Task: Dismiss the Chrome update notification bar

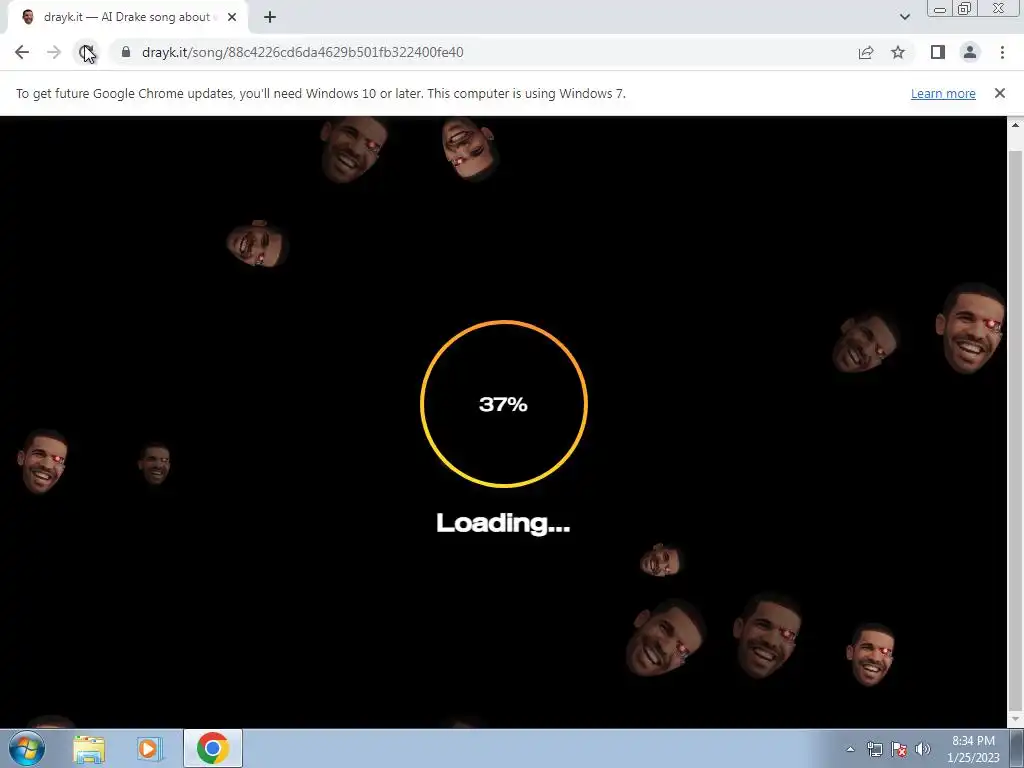Action: [1000, 93]
